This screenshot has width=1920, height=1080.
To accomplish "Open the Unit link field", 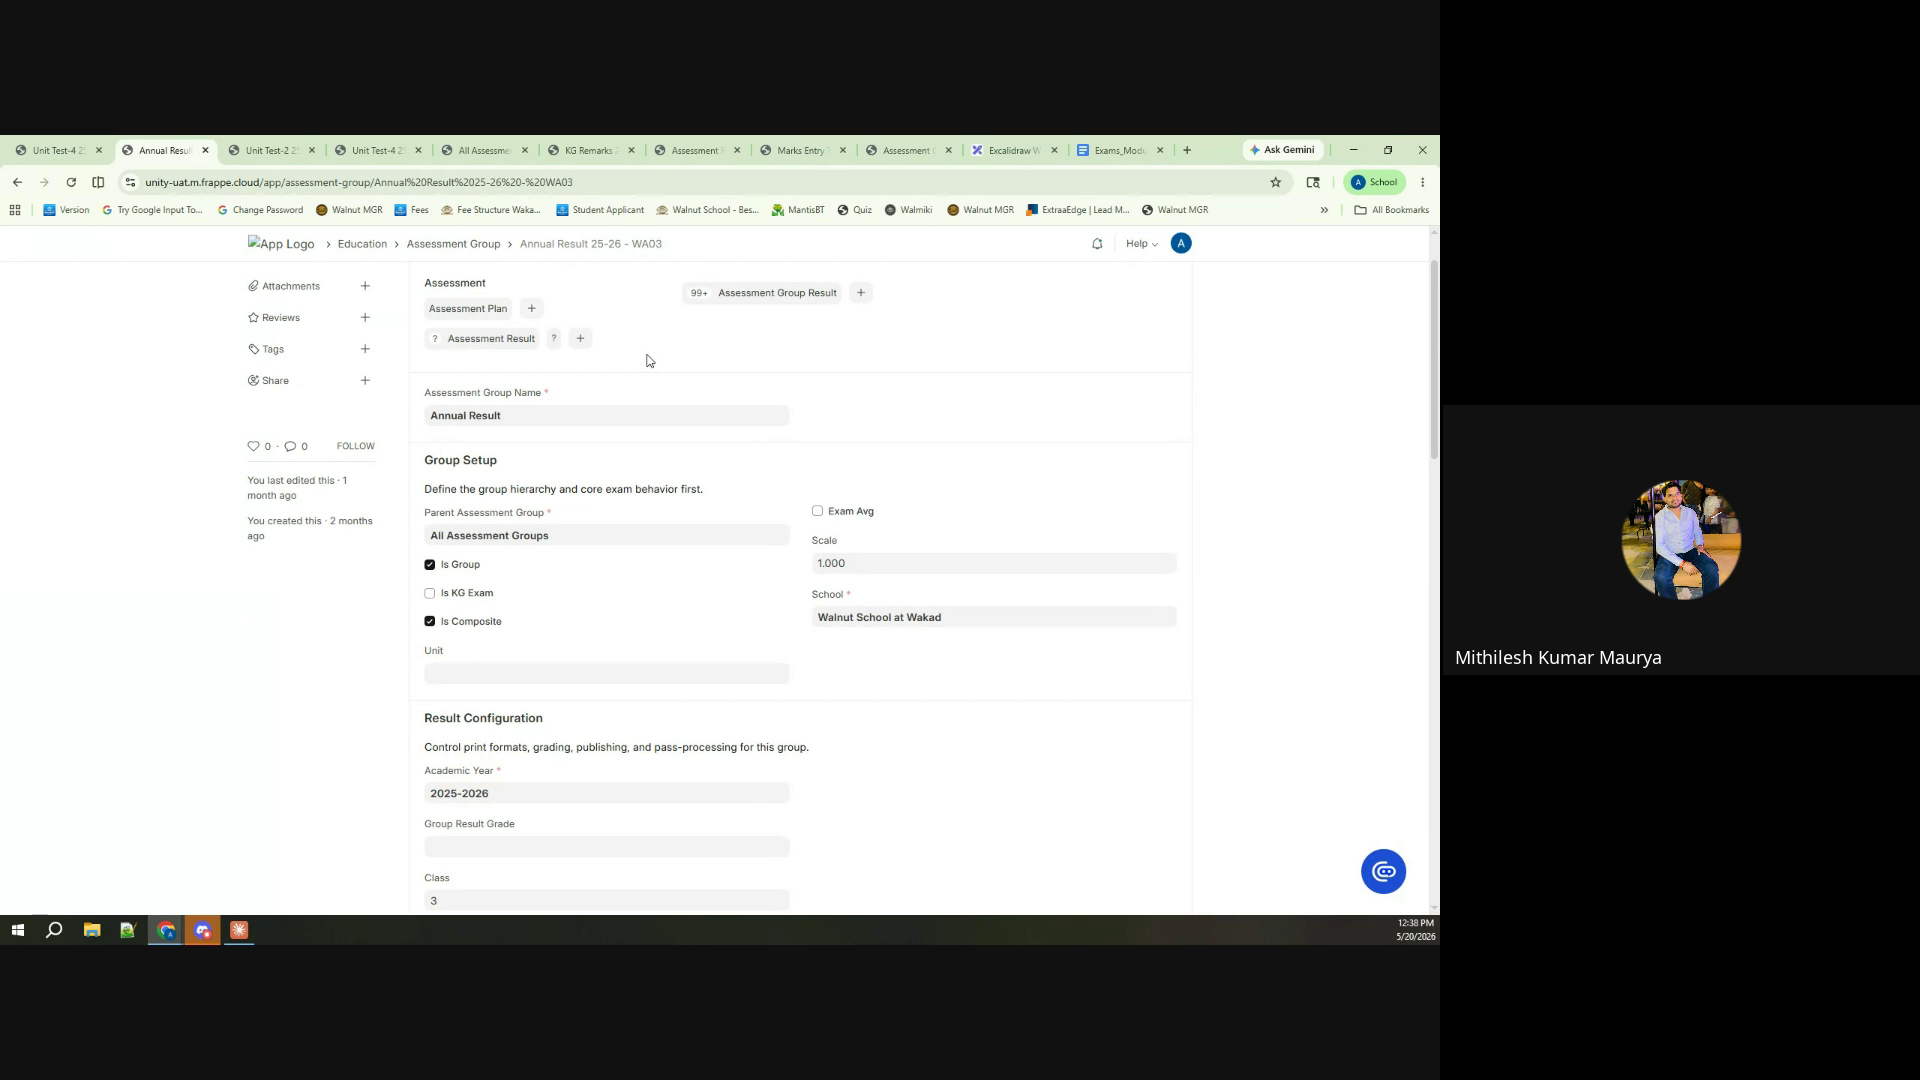I will (607, 674).
